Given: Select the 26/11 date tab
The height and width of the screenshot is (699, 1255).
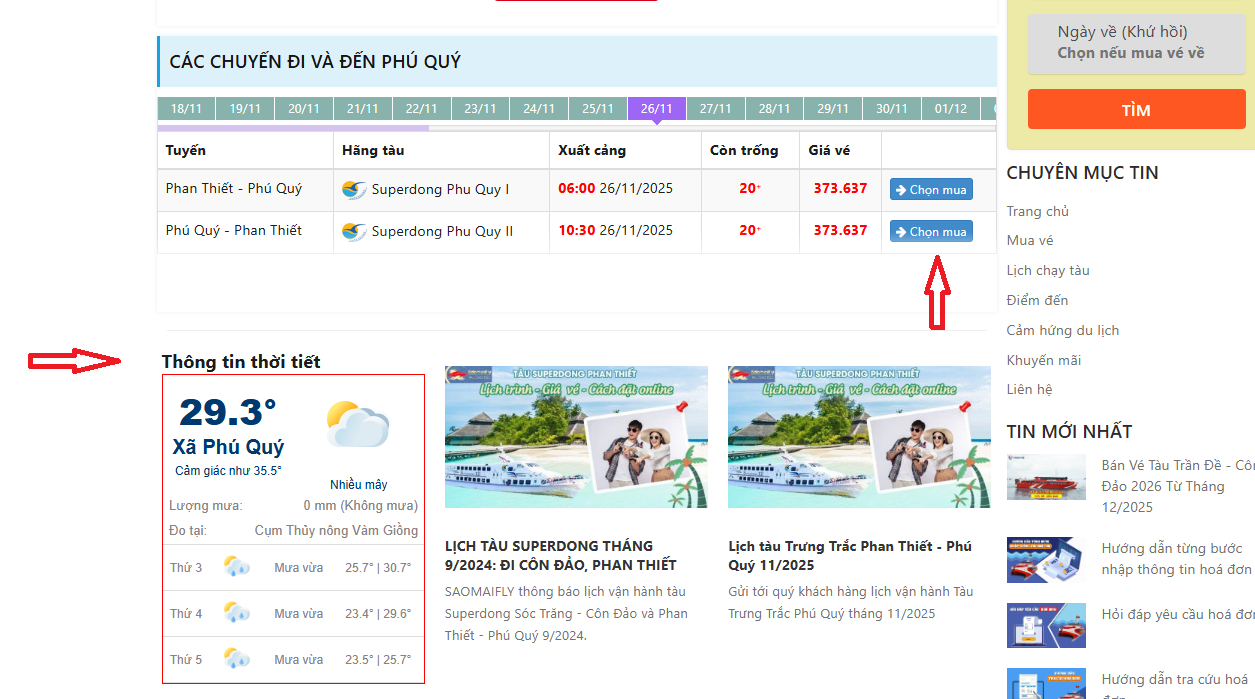Looking at the screenshot, I should pyautogui.click(x=656, y=109).
